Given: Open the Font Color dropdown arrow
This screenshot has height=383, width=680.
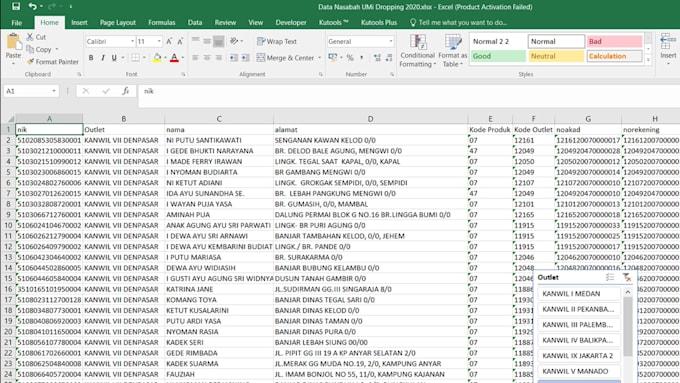Looking at the screenshot, I should [x=183, y=58].
